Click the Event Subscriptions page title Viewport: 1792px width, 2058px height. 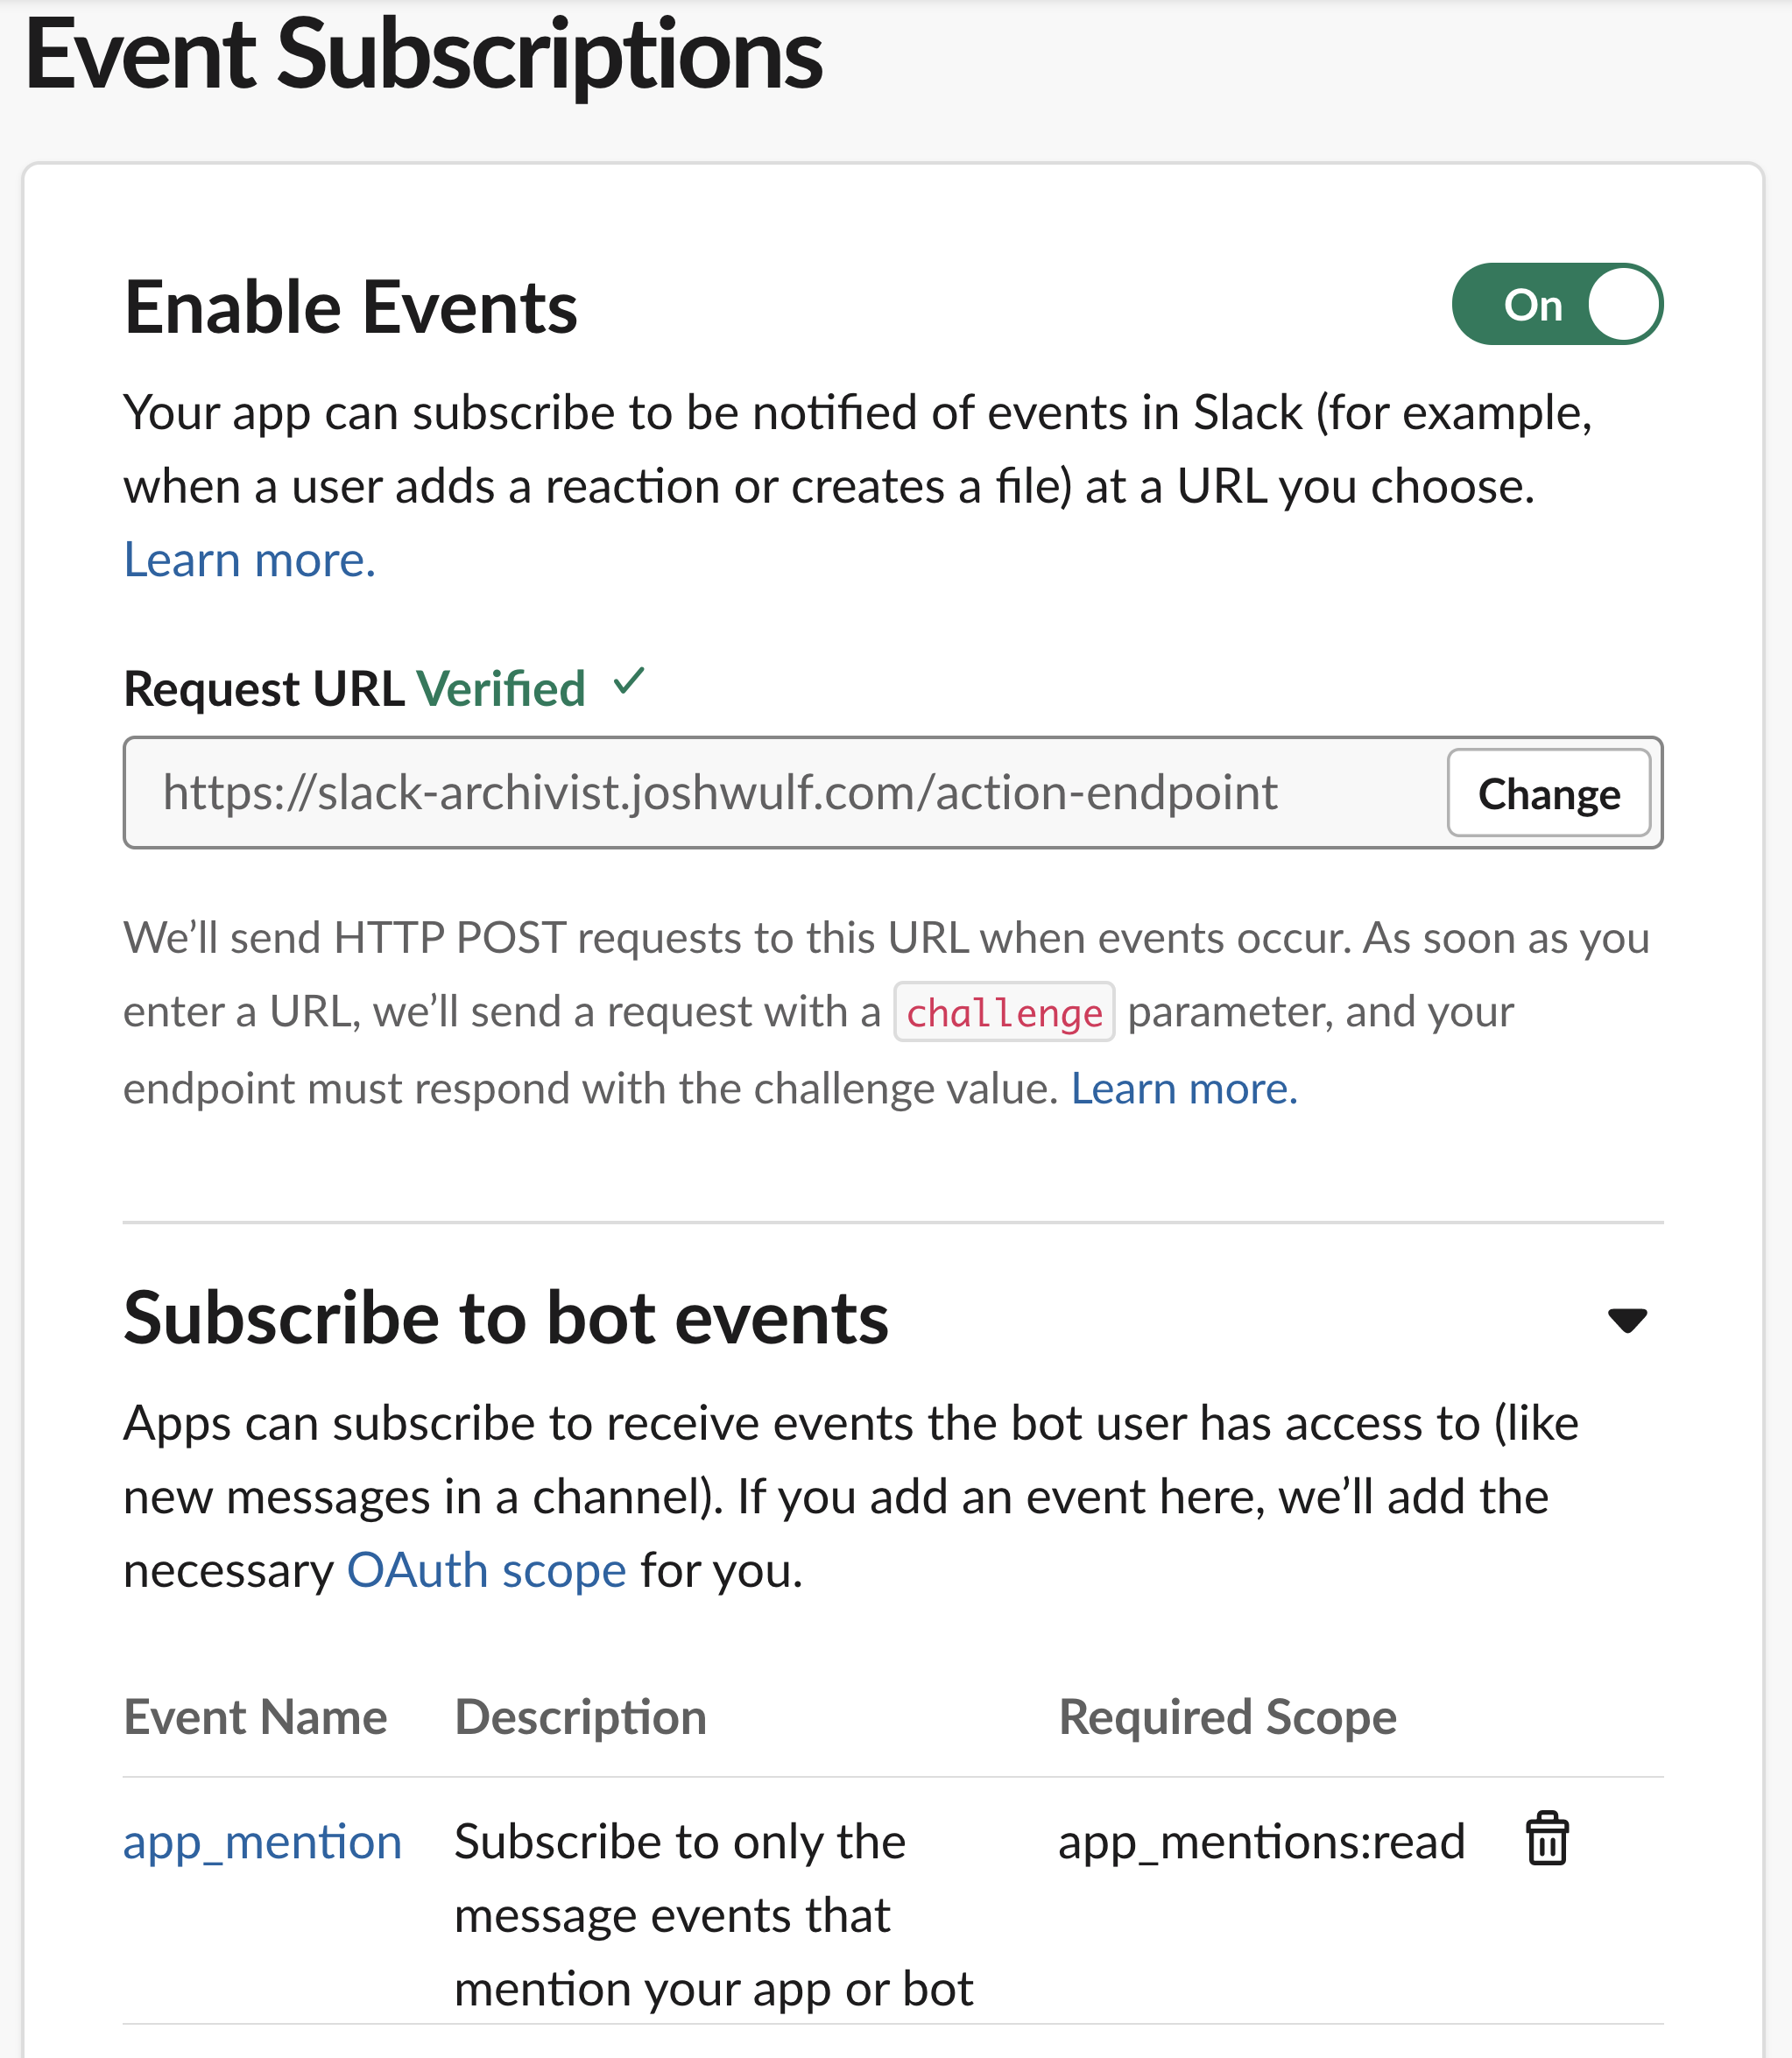click(423, 55)
